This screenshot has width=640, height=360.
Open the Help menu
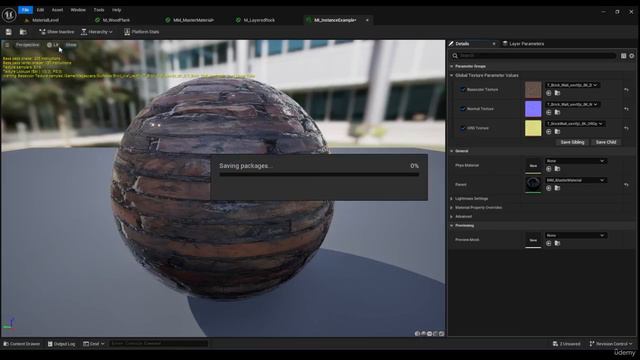(117, 10)
